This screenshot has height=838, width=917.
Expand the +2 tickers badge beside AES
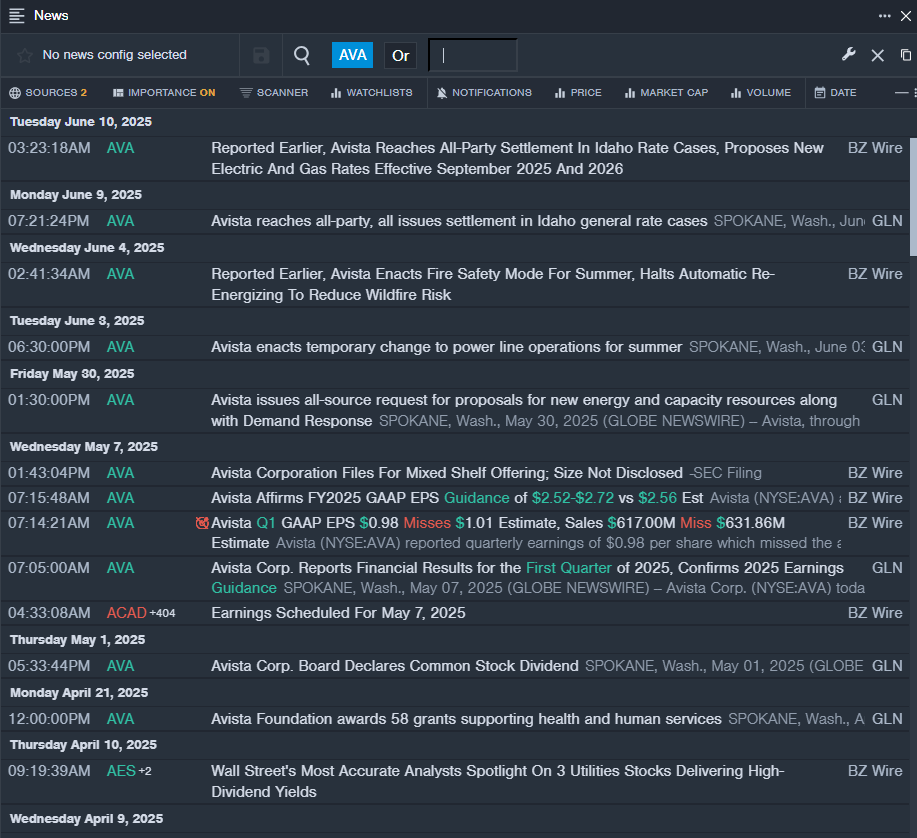[145, 771]
